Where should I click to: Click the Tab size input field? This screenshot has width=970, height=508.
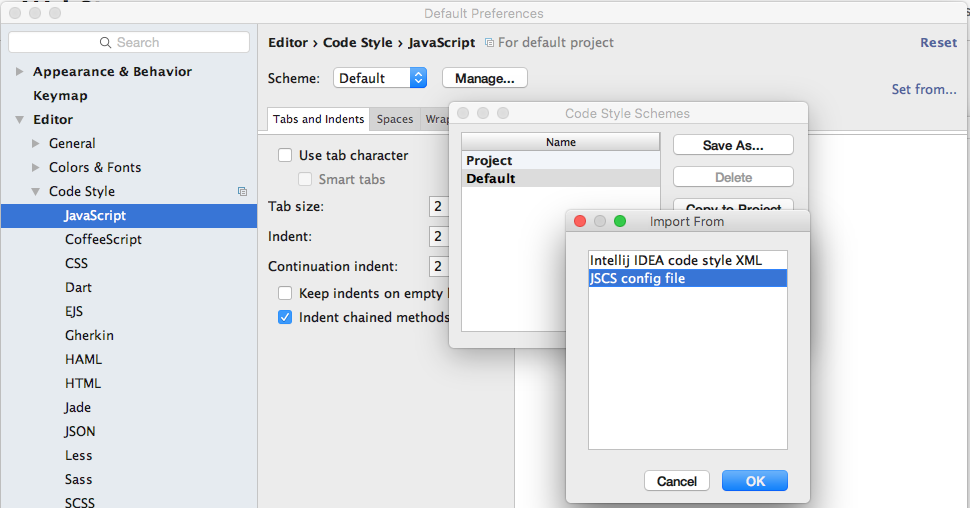click(x=438, y=206)
